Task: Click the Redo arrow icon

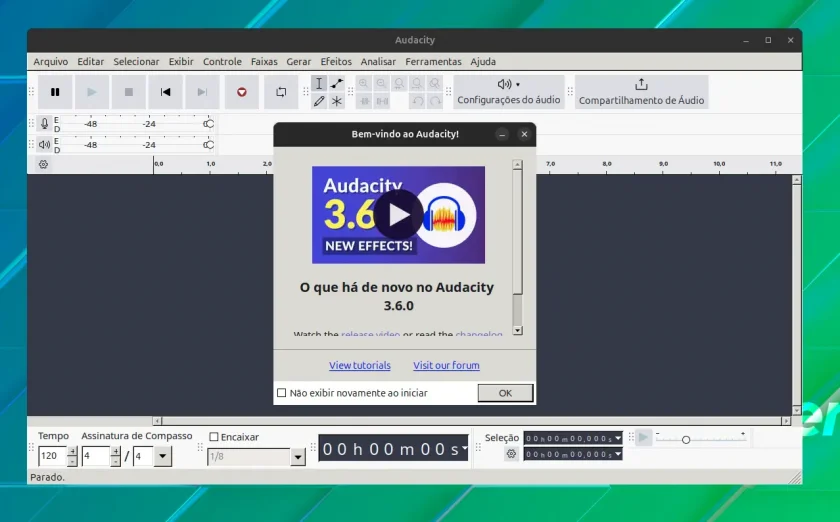Action: (x=435, y=101)
